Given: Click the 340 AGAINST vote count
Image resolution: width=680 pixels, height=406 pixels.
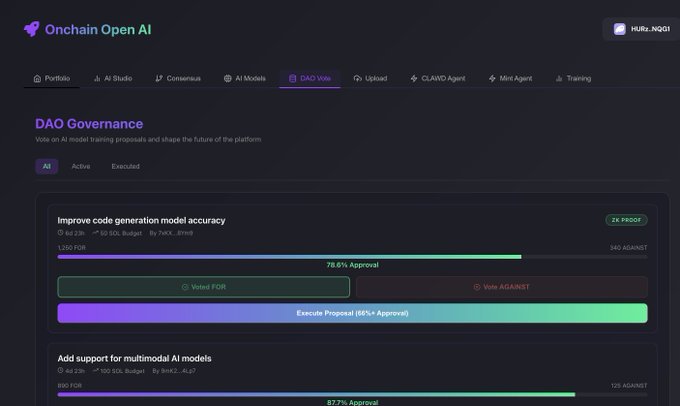Looking at the screenshot, I should click(x=628, y=248).
